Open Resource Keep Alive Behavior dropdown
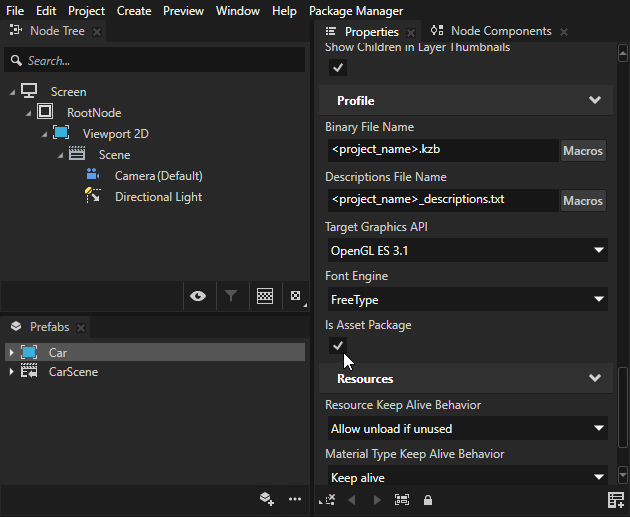 click(467, 428)
